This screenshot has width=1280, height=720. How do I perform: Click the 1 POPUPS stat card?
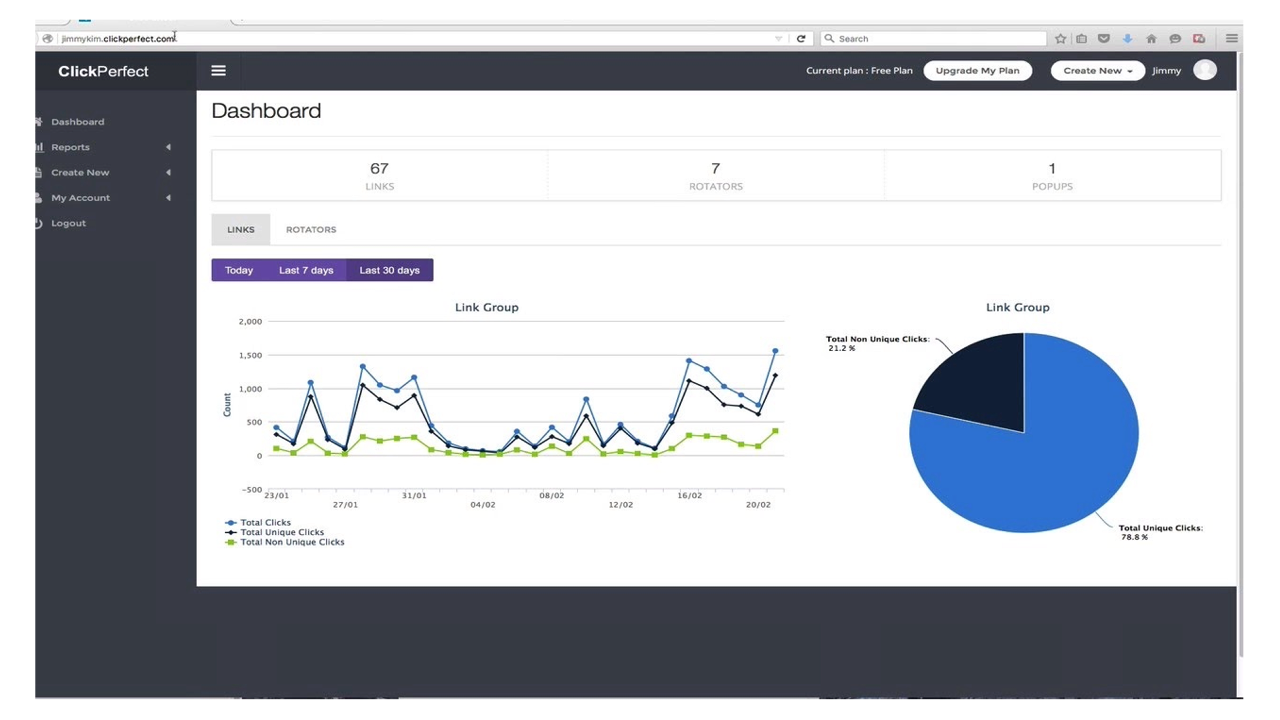point(1052,175)
